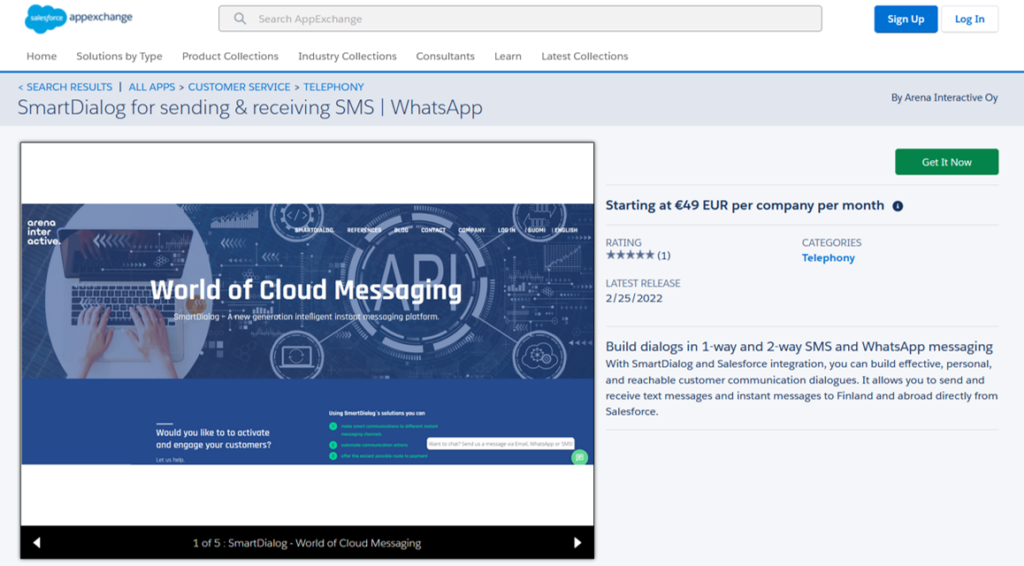Click the five-star rating

point(630,255)
